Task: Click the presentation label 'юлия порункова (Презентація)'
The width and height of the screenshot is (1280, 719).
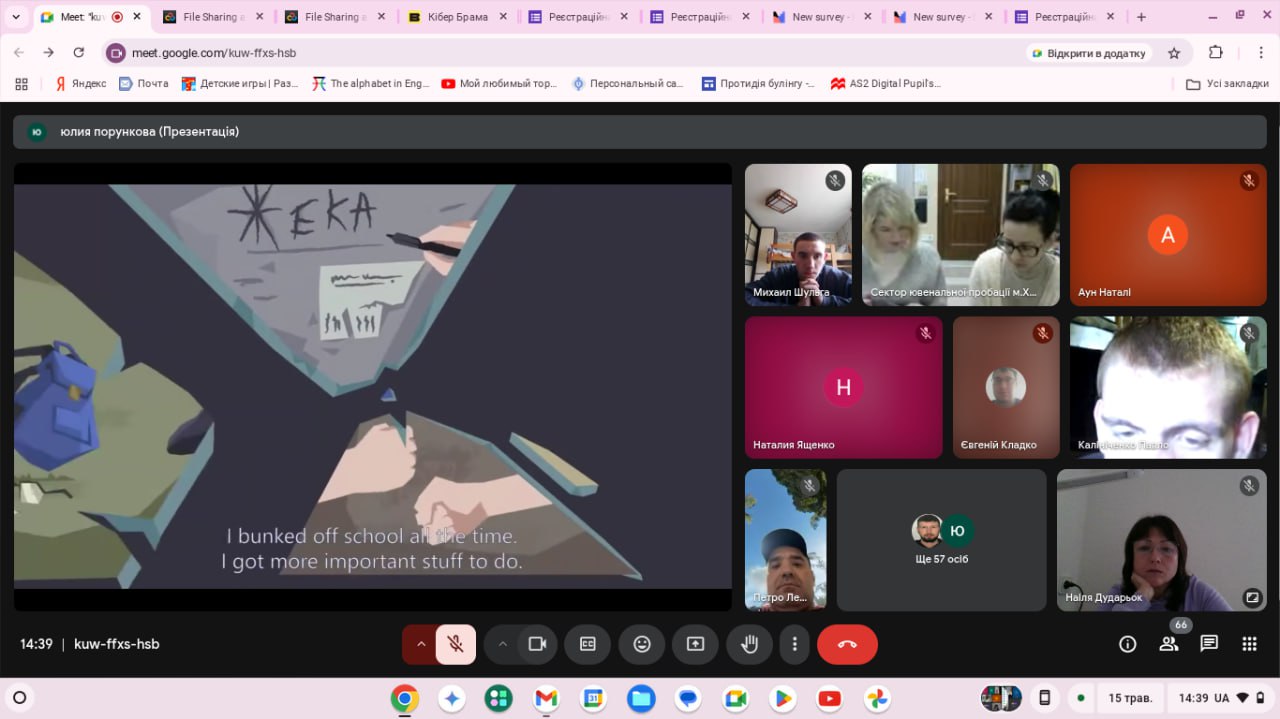Action: (x=149, y=131)
